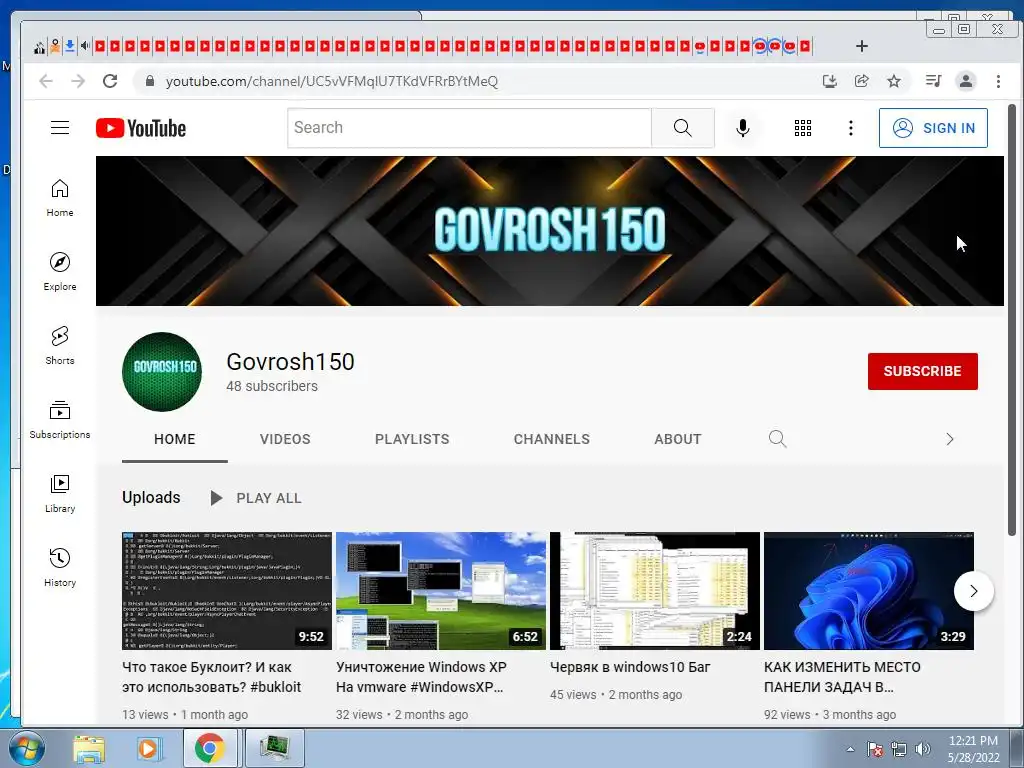Click PLAY ALL for uploads

pos(255,498)
